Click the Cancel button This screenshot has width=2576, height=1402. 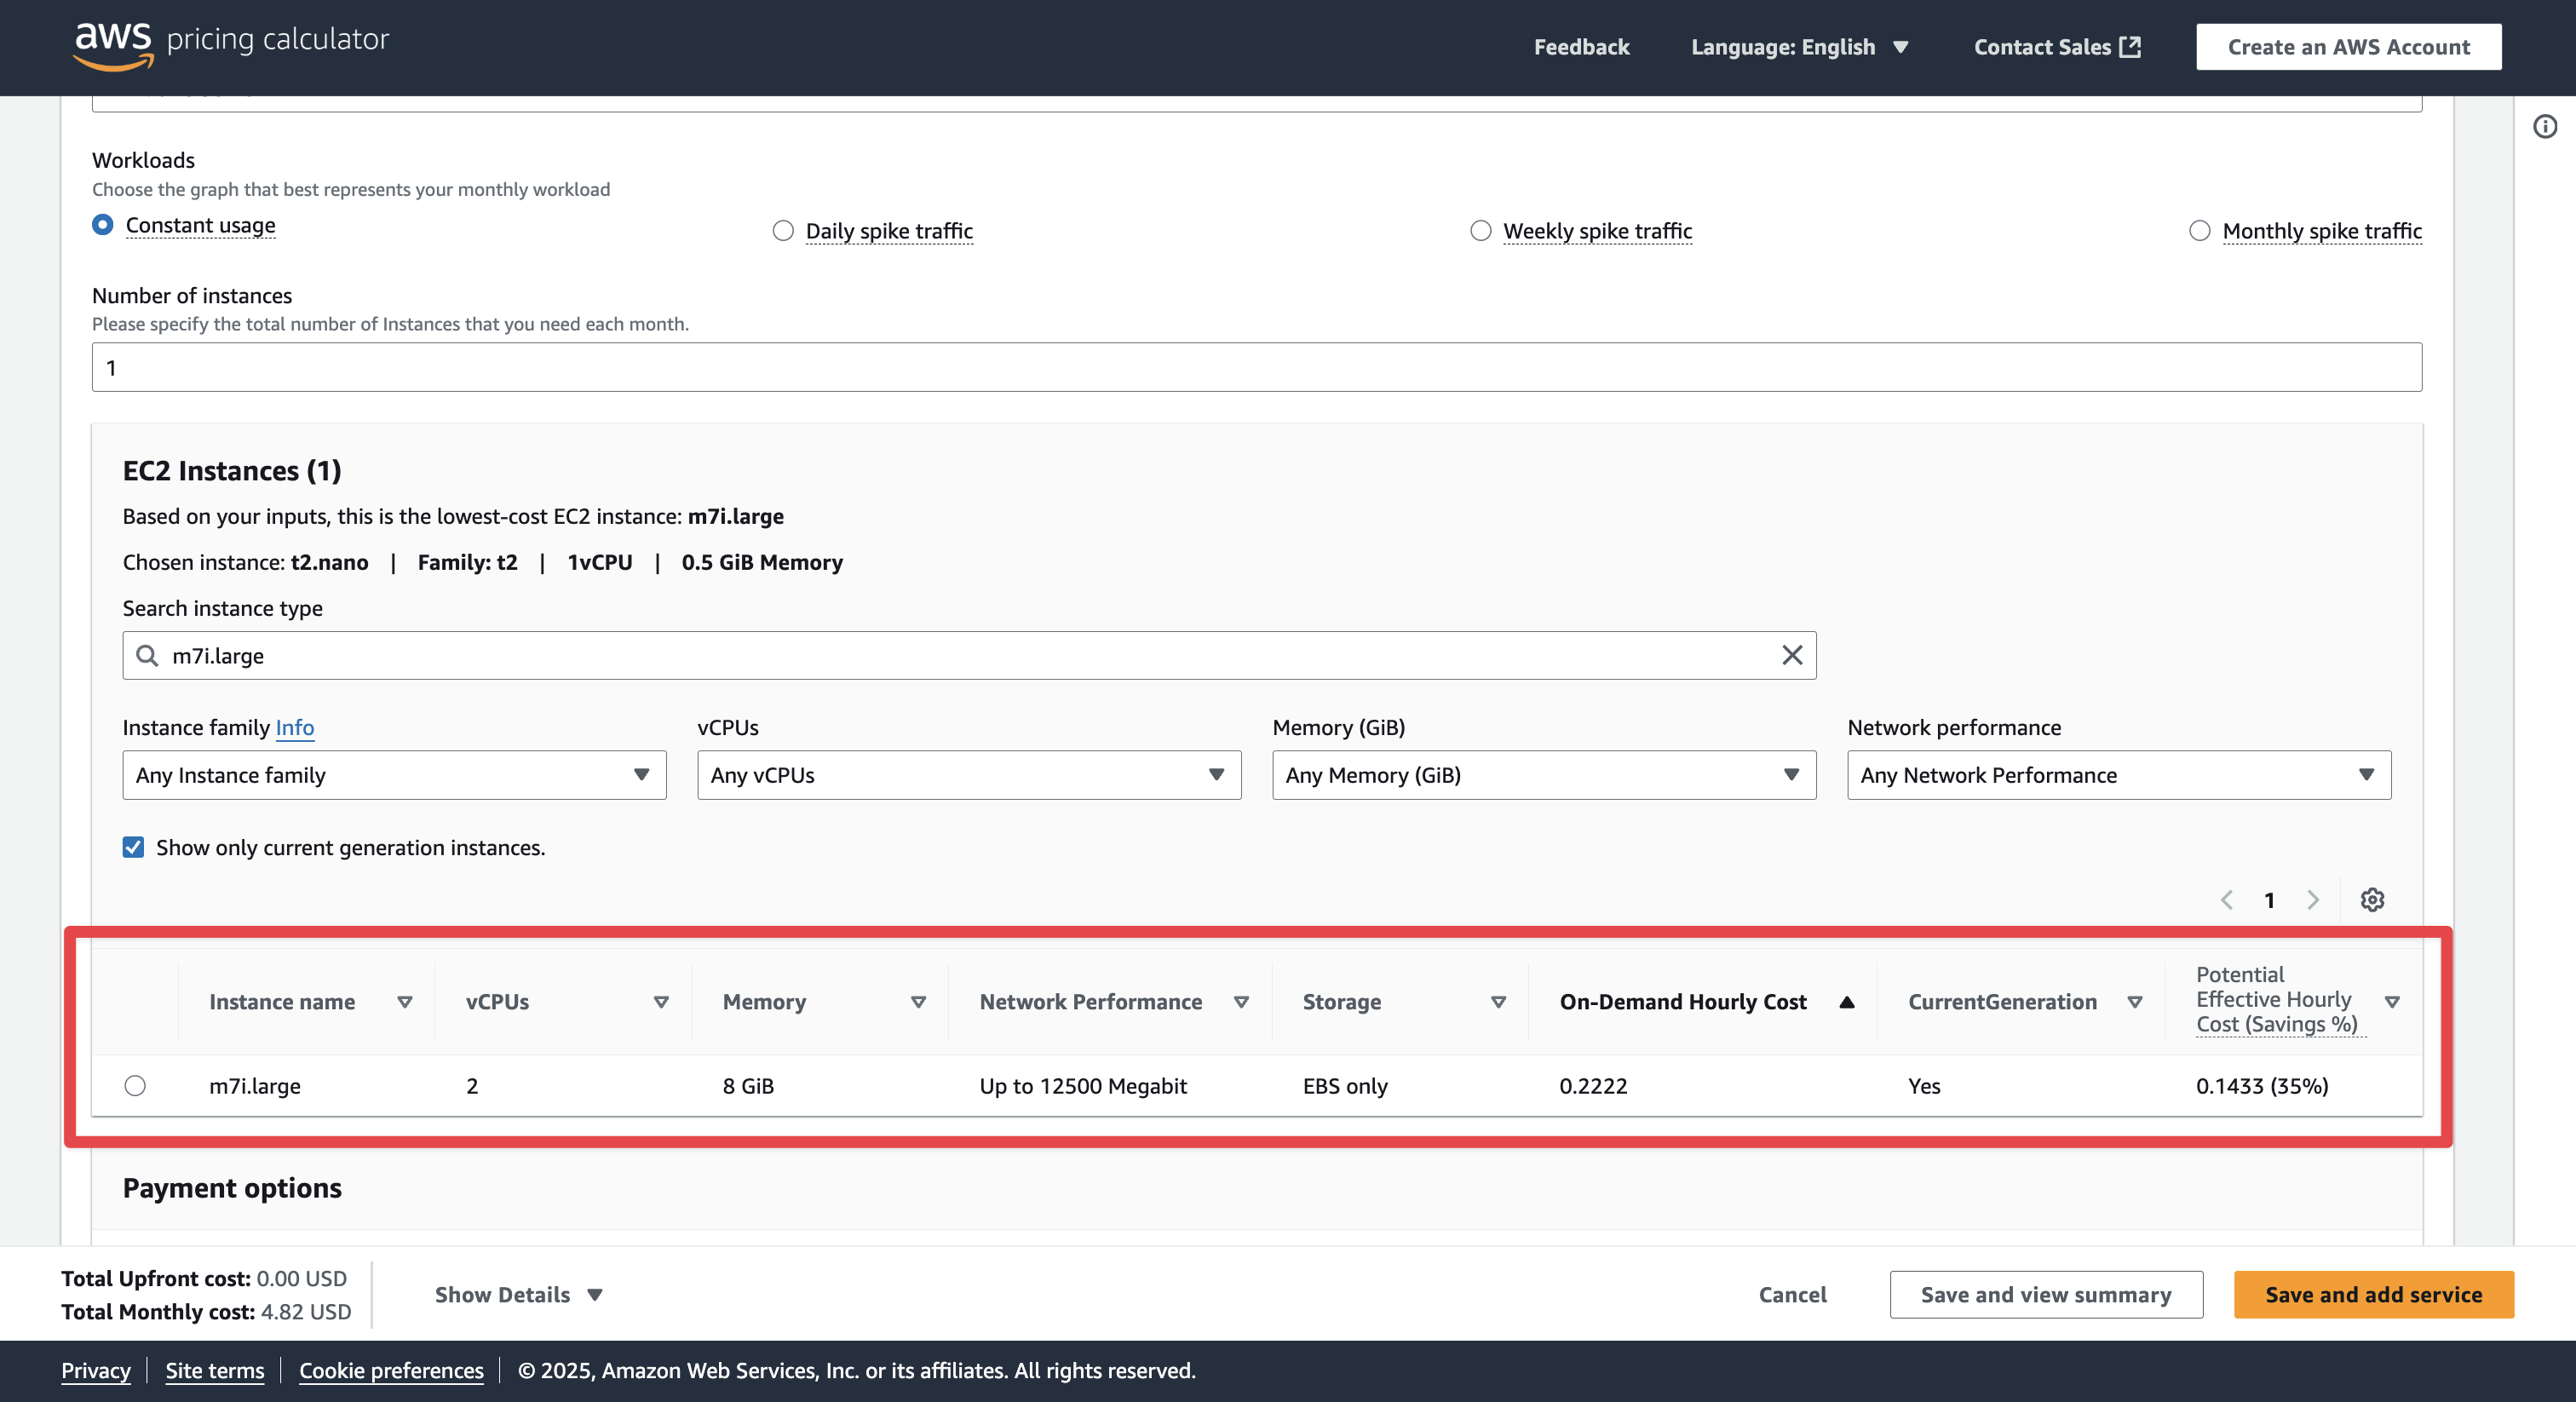[1792, 1294]
